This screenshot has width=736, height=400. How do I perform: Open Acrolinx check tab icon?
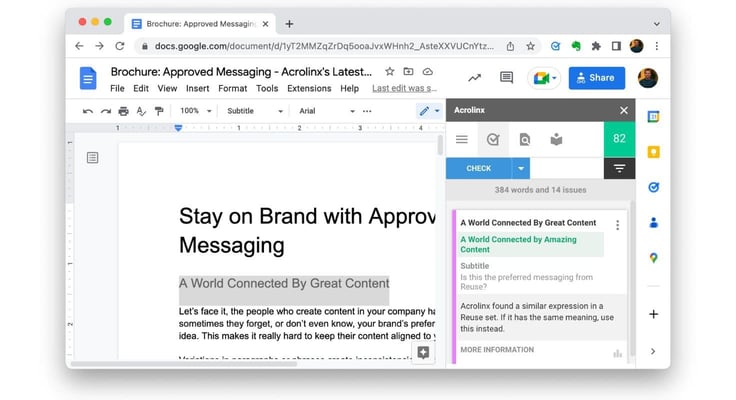[x=493, y=139]
